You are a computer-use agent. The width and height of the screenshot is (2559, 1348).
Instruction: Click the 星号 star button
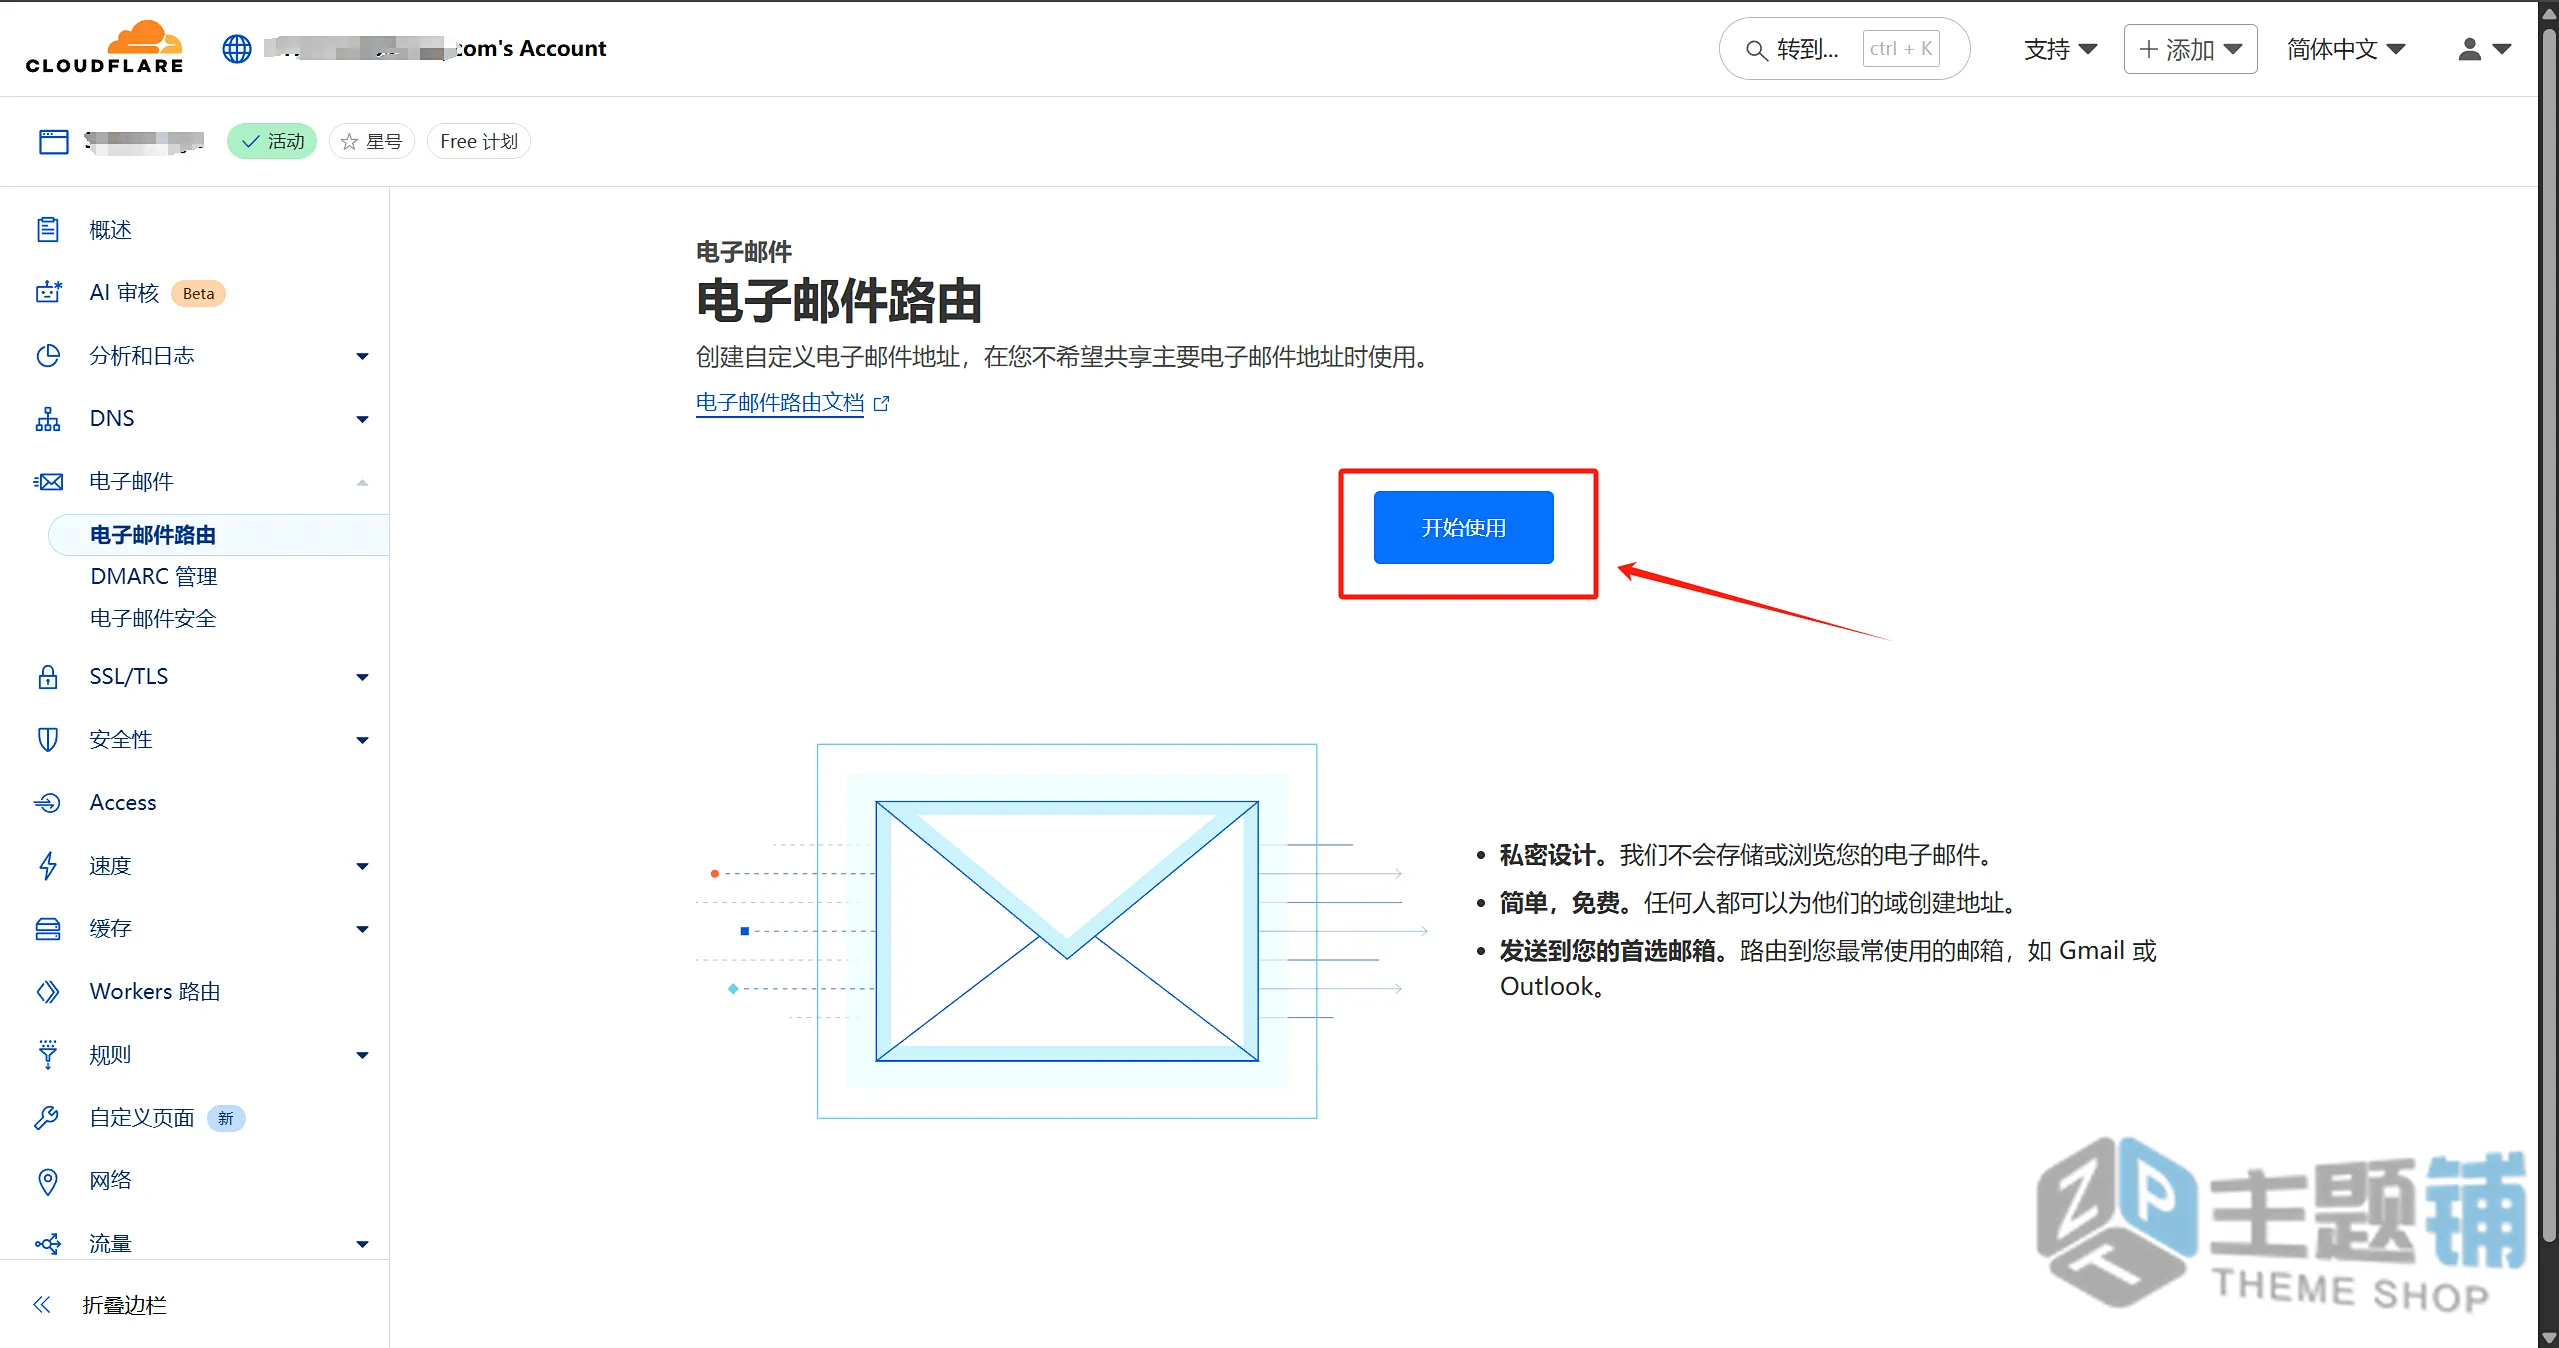click(x=372, y=142)
